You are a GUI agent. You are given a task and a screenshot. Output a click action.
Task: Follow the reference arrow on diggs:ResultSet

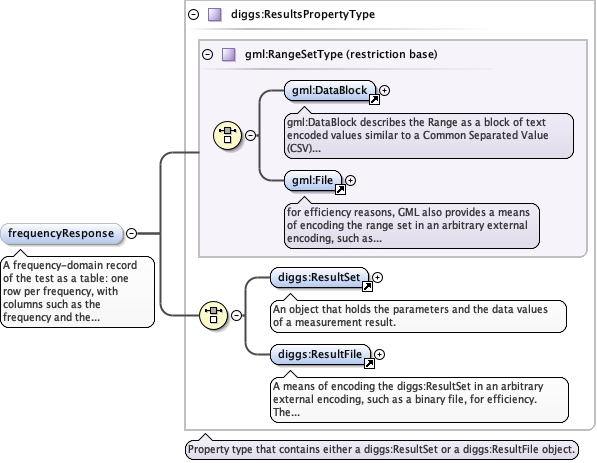click(367, 286)
